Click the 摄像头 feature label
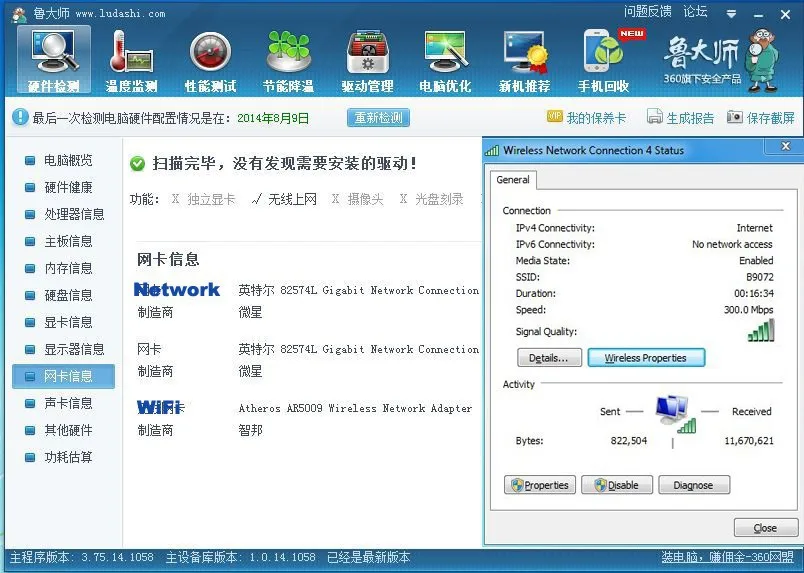The width and height of the screenshot is (804, 573). [x=365, y=199]
